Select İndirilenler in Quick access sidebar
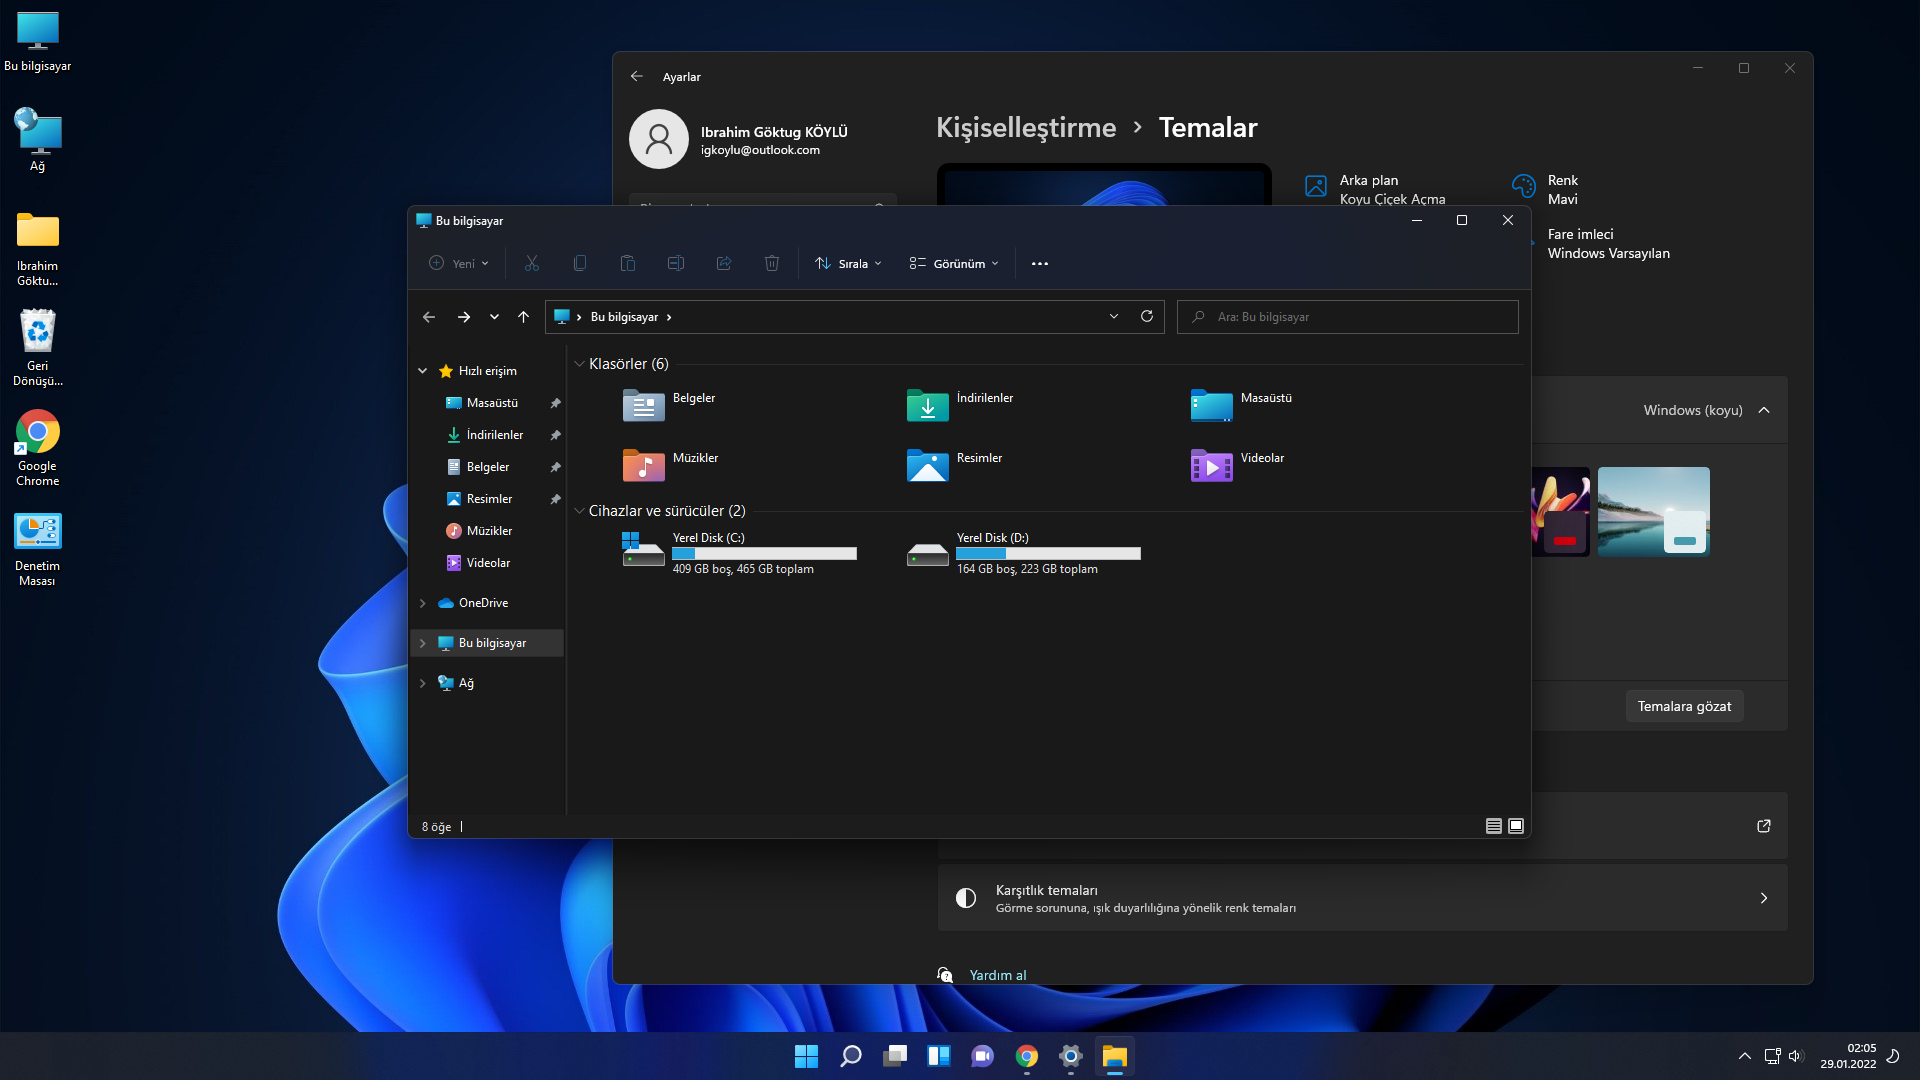This screenshot has width=1920, height=1080. tap(495, 435)
